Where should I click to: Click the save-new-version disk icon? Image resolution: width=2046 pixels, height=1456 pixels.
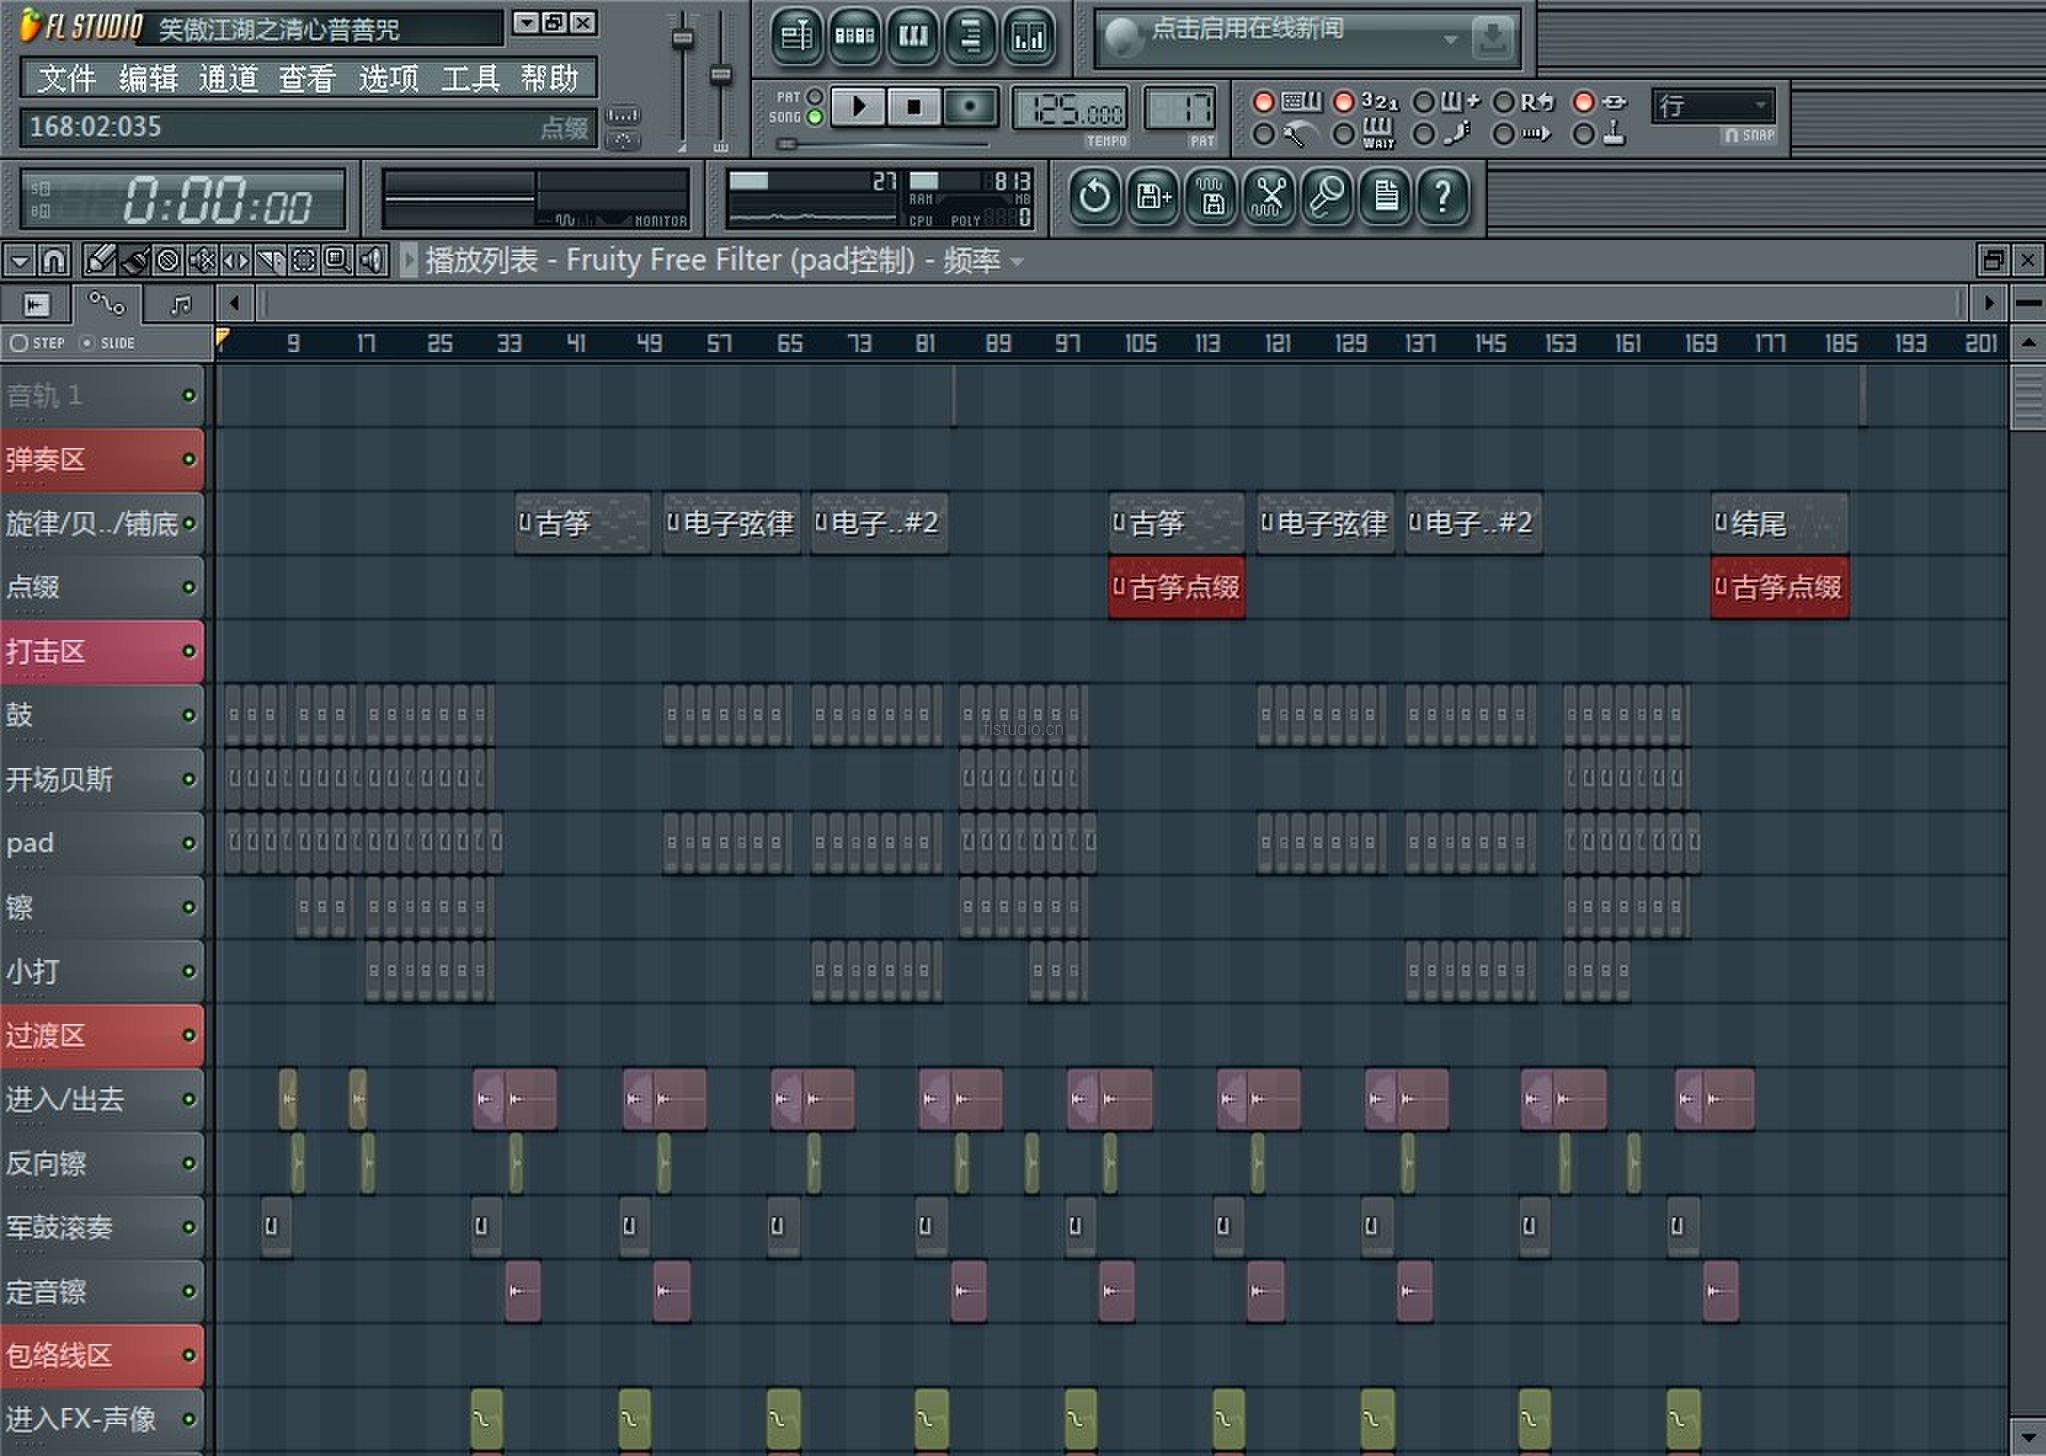coord(1153,196)
